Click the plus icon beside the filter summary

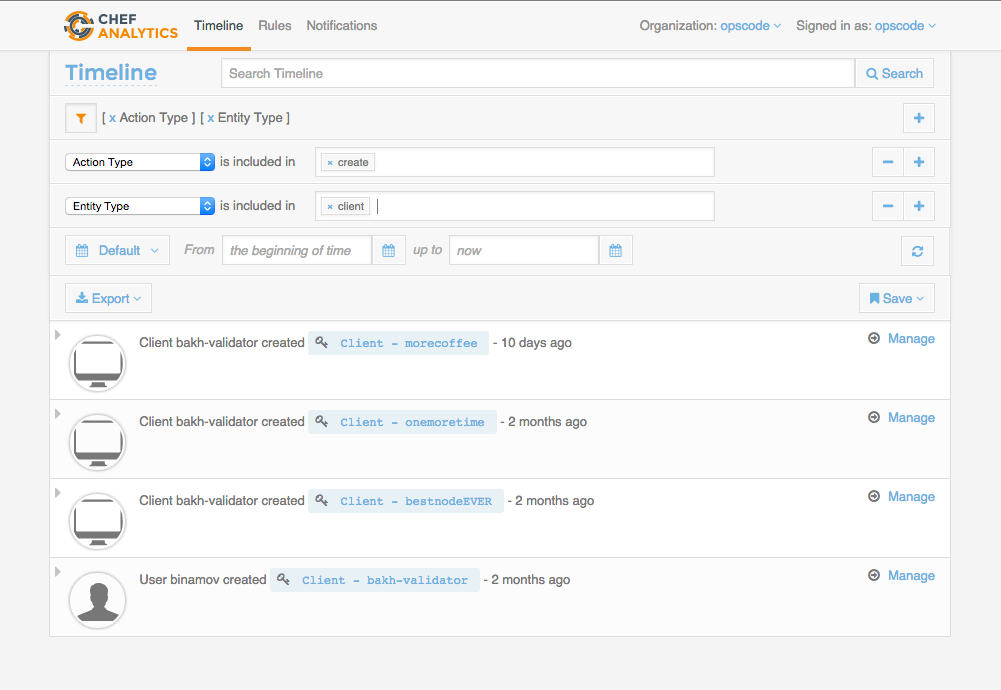point(918,118)
